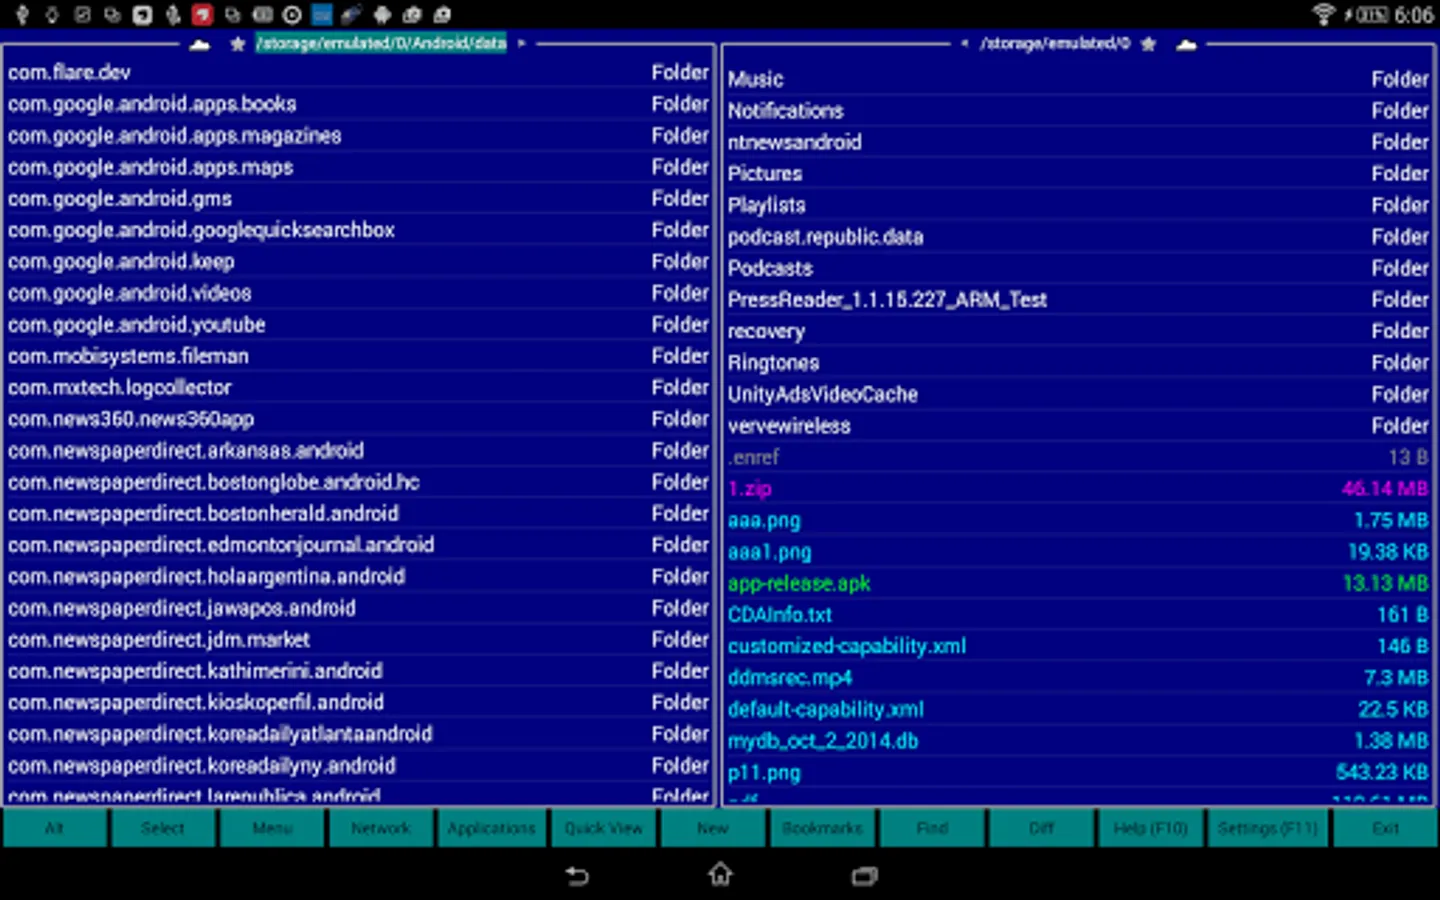Select folder com.google.android.apps.magazines

click(358, 135)
